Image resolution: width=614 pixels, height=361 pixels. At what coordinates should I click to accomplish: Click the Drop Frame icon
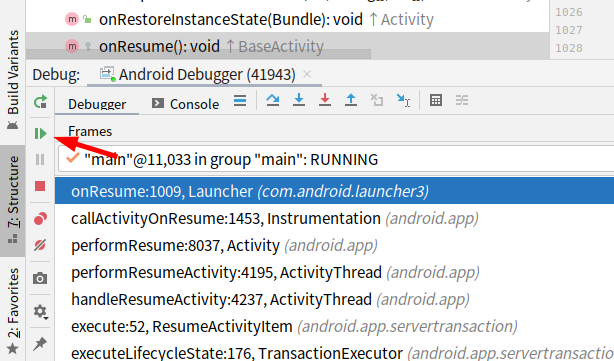tap(377, 100)
